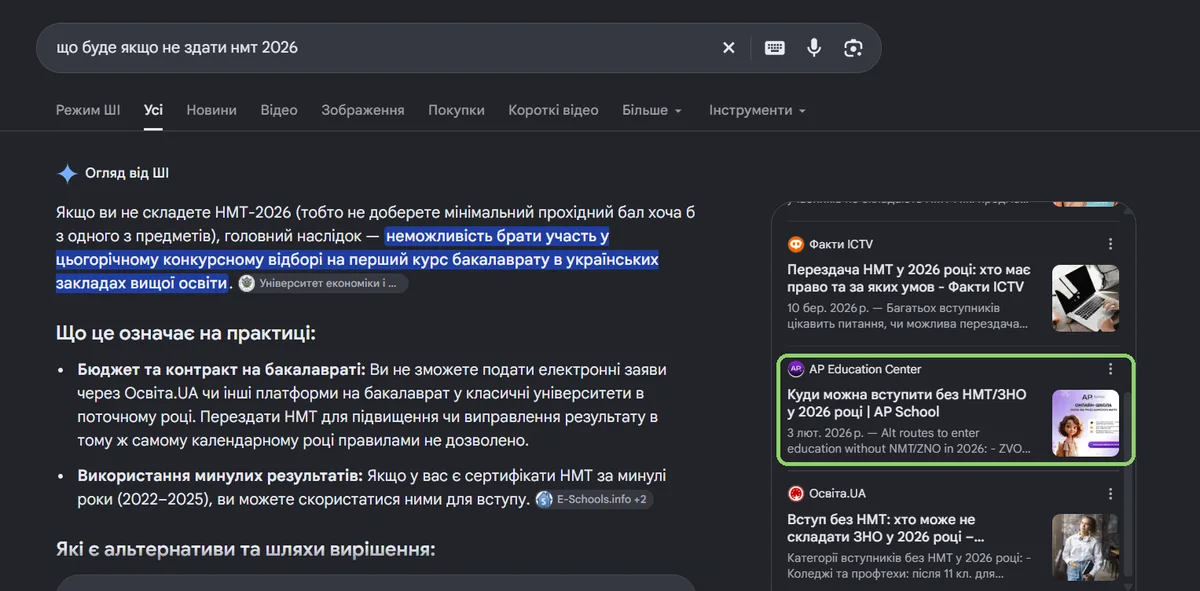Click the laptop thumbnail of Факти ICTV result
The image size is (1200, 591).
[x=1085, y=298]
